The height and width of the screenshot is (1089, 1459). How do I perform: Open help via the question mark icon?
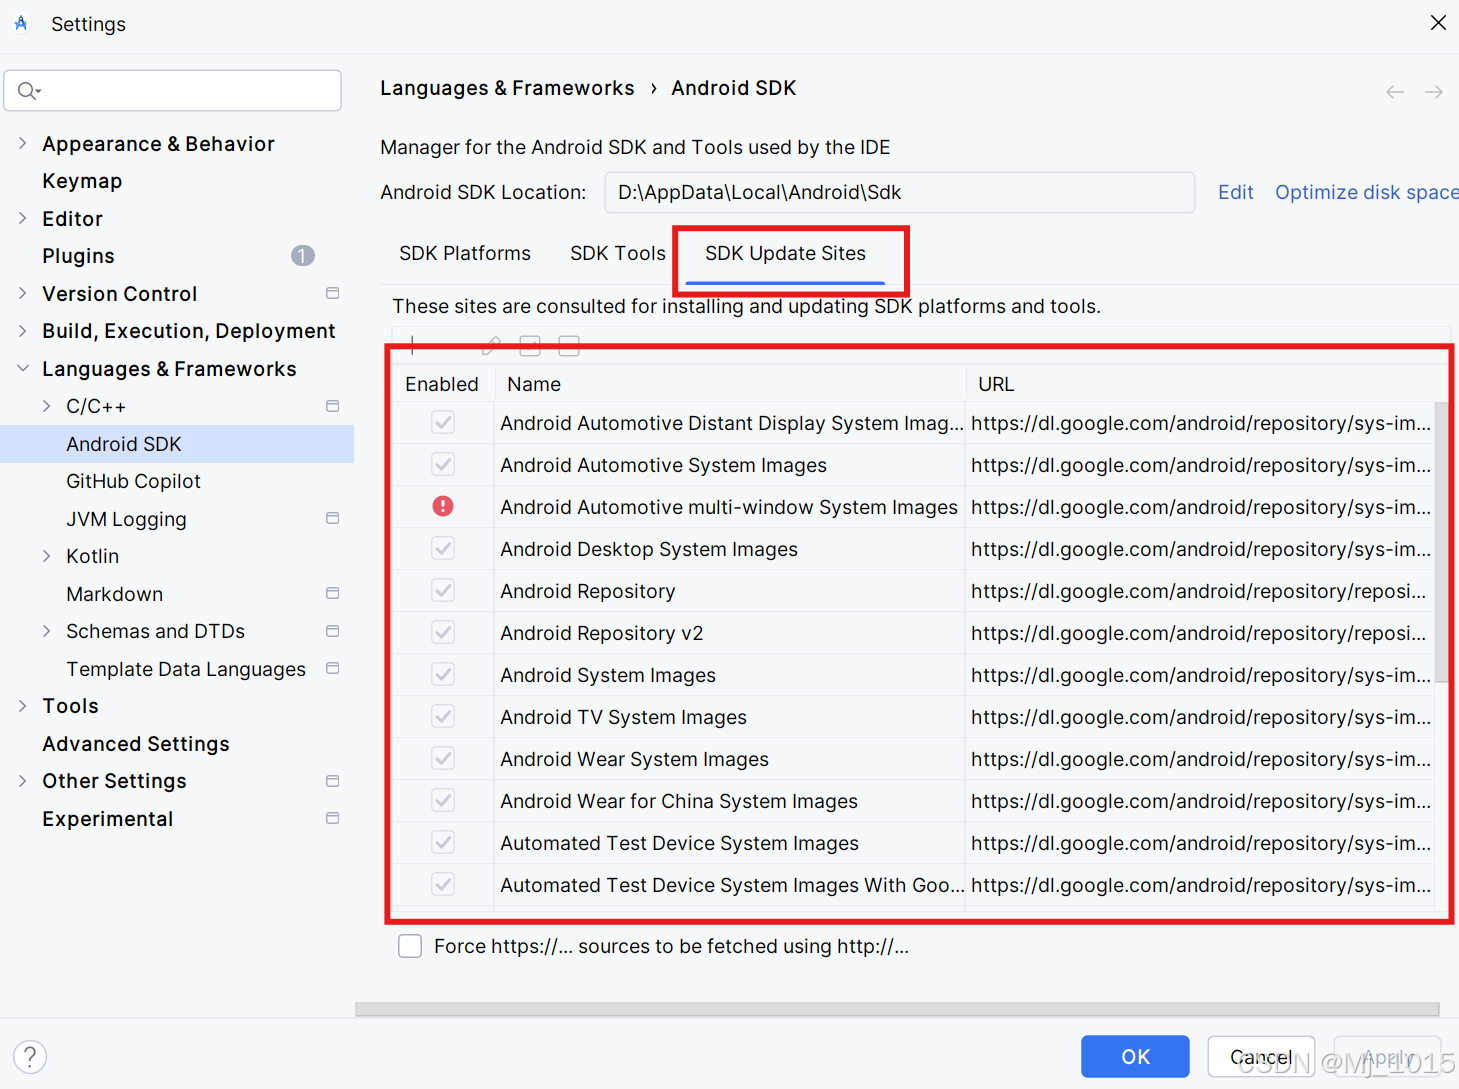(x=30, y=1056)
